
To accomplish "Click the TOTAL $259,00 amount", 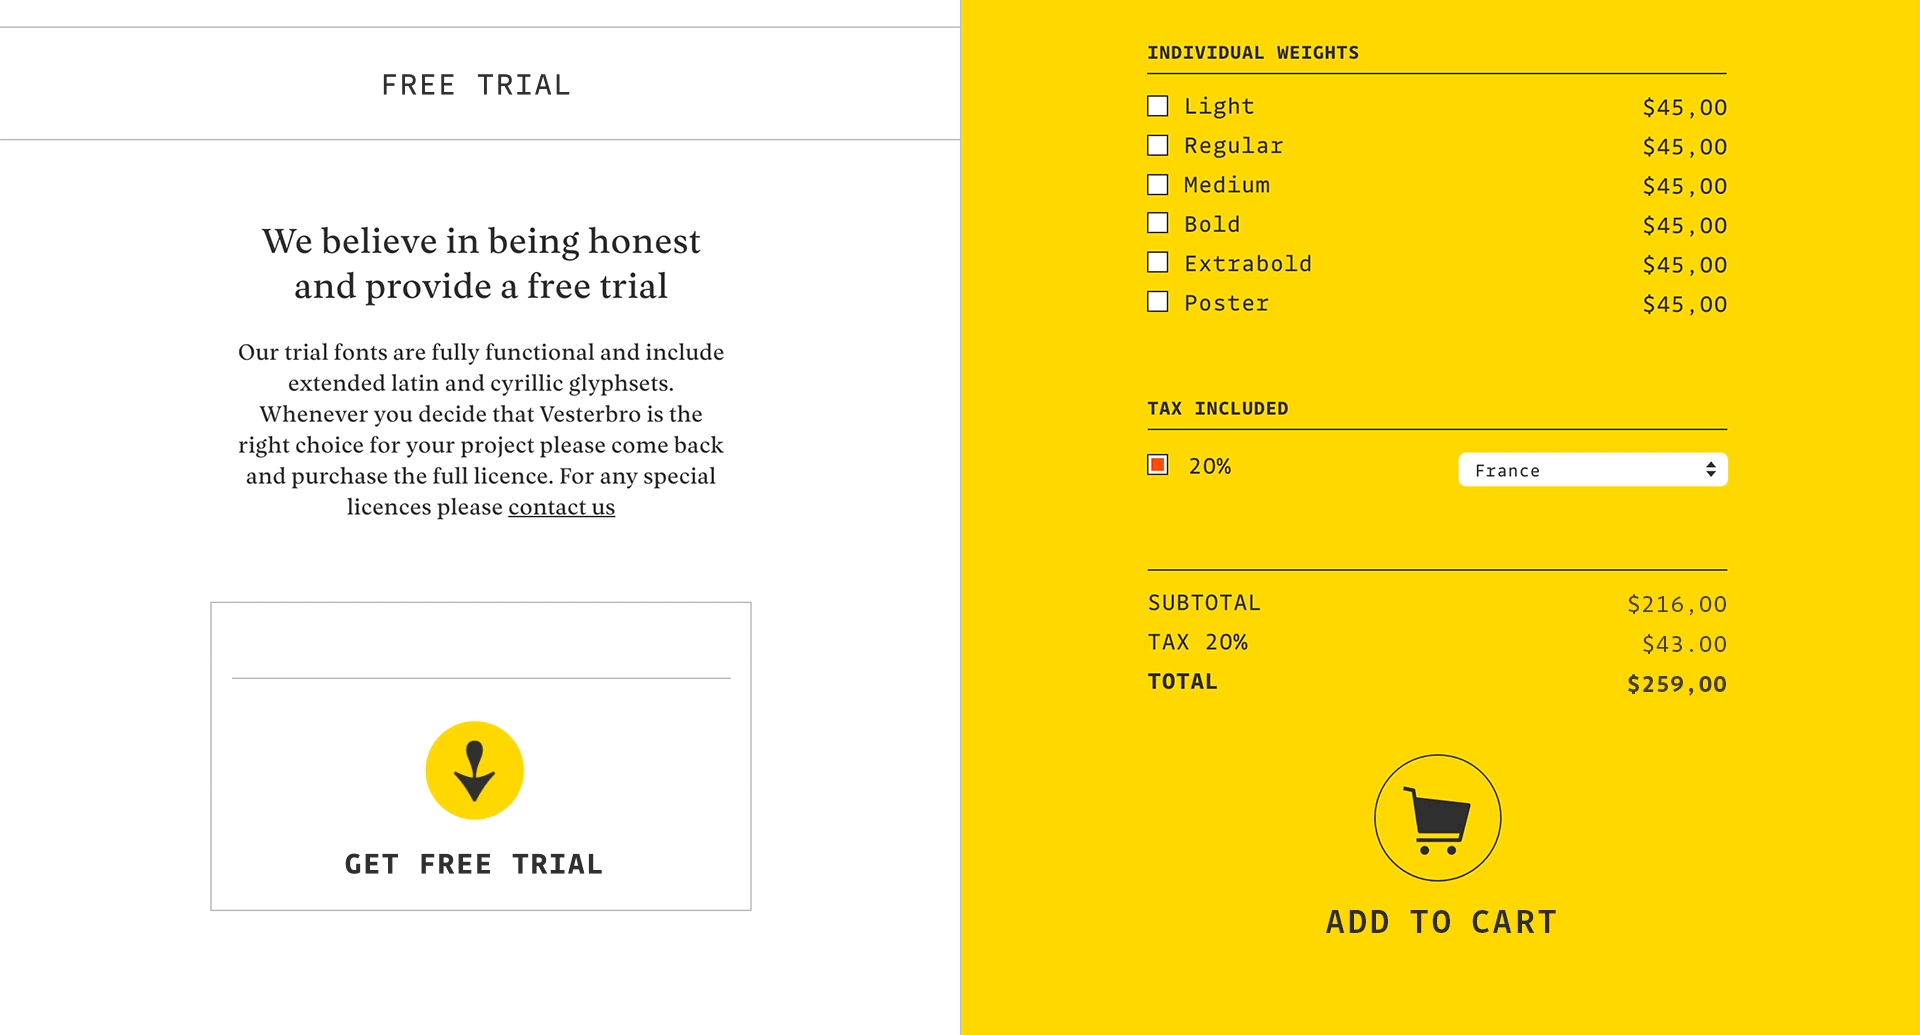I will pos(1677,684).
